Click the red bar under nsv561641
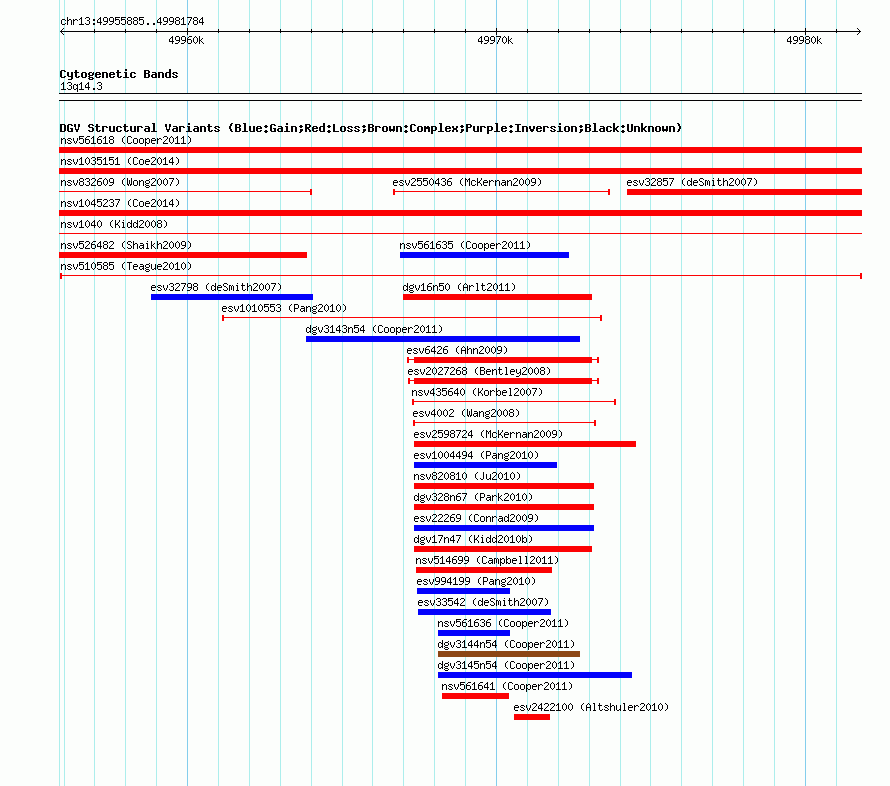Viewport: 890px width, 786px height. [x=475, y=696]
